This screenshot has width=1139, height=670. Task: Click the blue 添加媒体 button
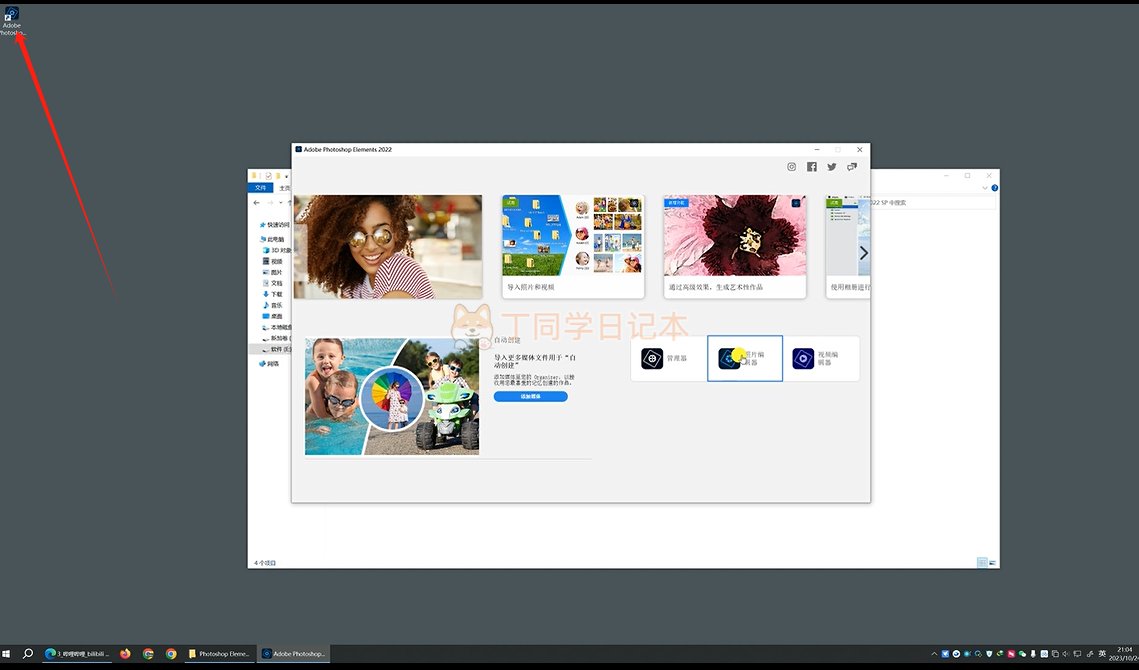click(530, 397)
